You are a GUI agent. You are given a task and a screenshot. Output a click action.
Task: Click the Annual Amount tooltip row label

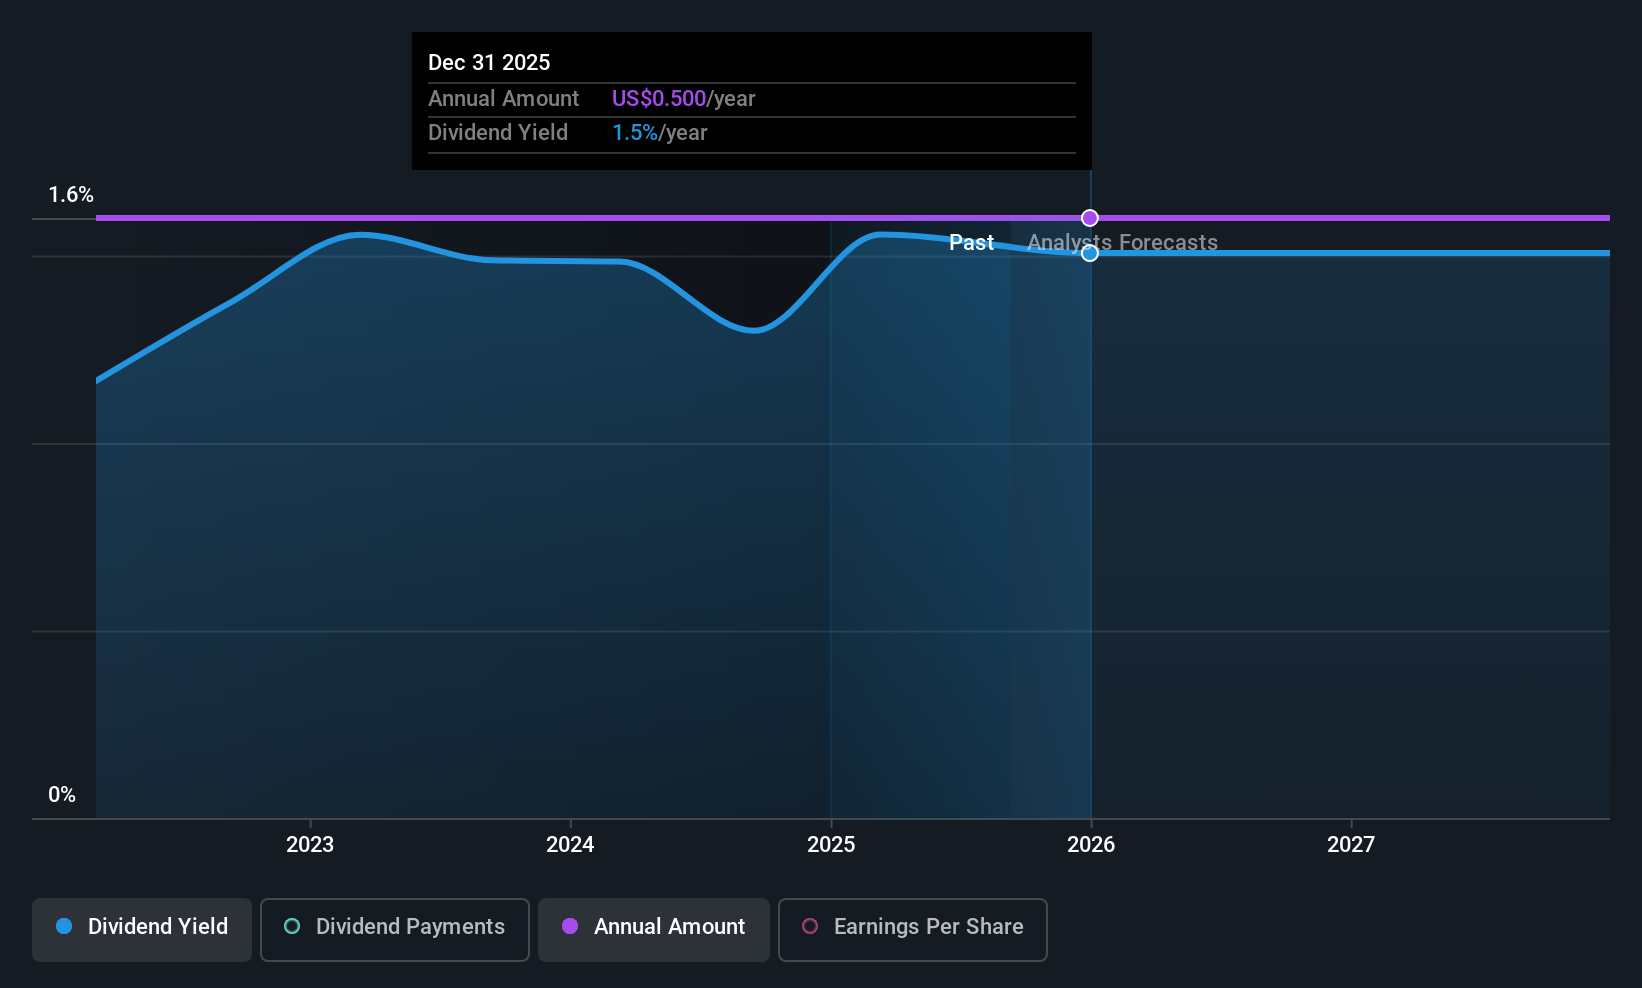[504, 99]
